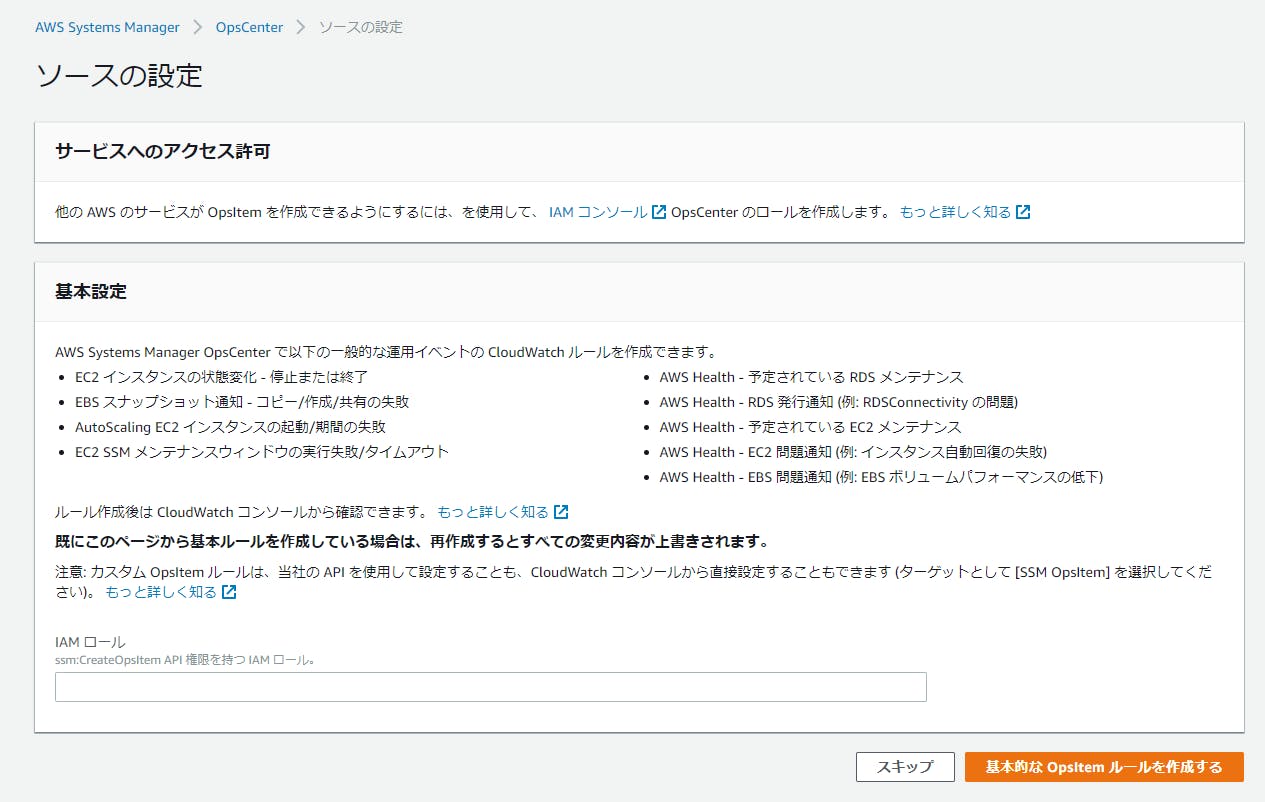Image resolution: width=1265 pixels, height=802 pixels.
Task: Select AWS Health 予定されている RDS メンテナンス text
Action: pos(811,377)
